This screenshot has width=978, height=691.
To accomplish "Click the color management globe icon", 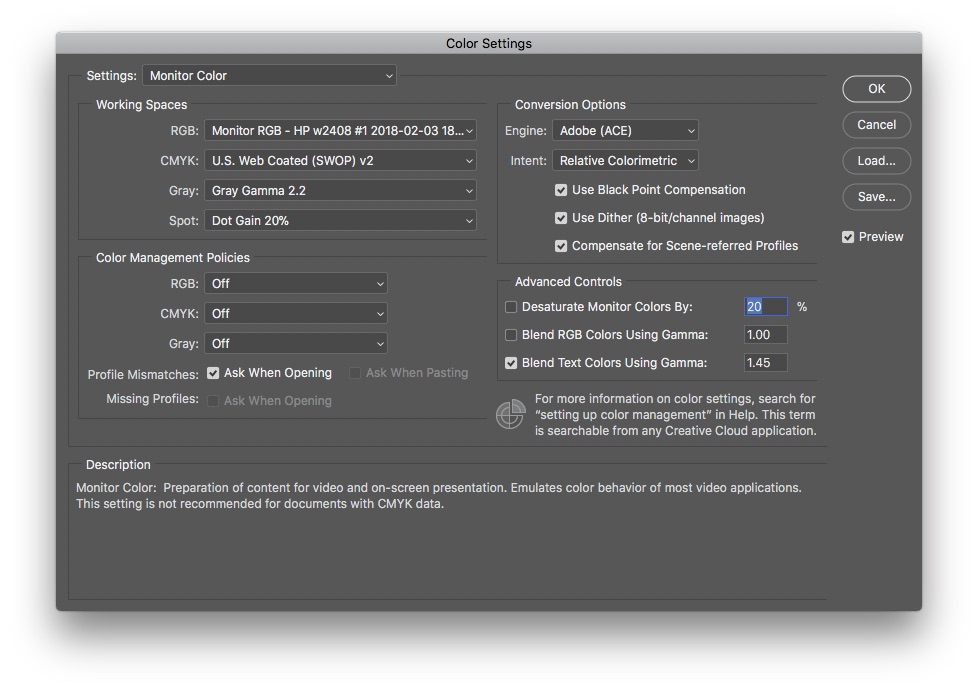I will click(511, 414).
